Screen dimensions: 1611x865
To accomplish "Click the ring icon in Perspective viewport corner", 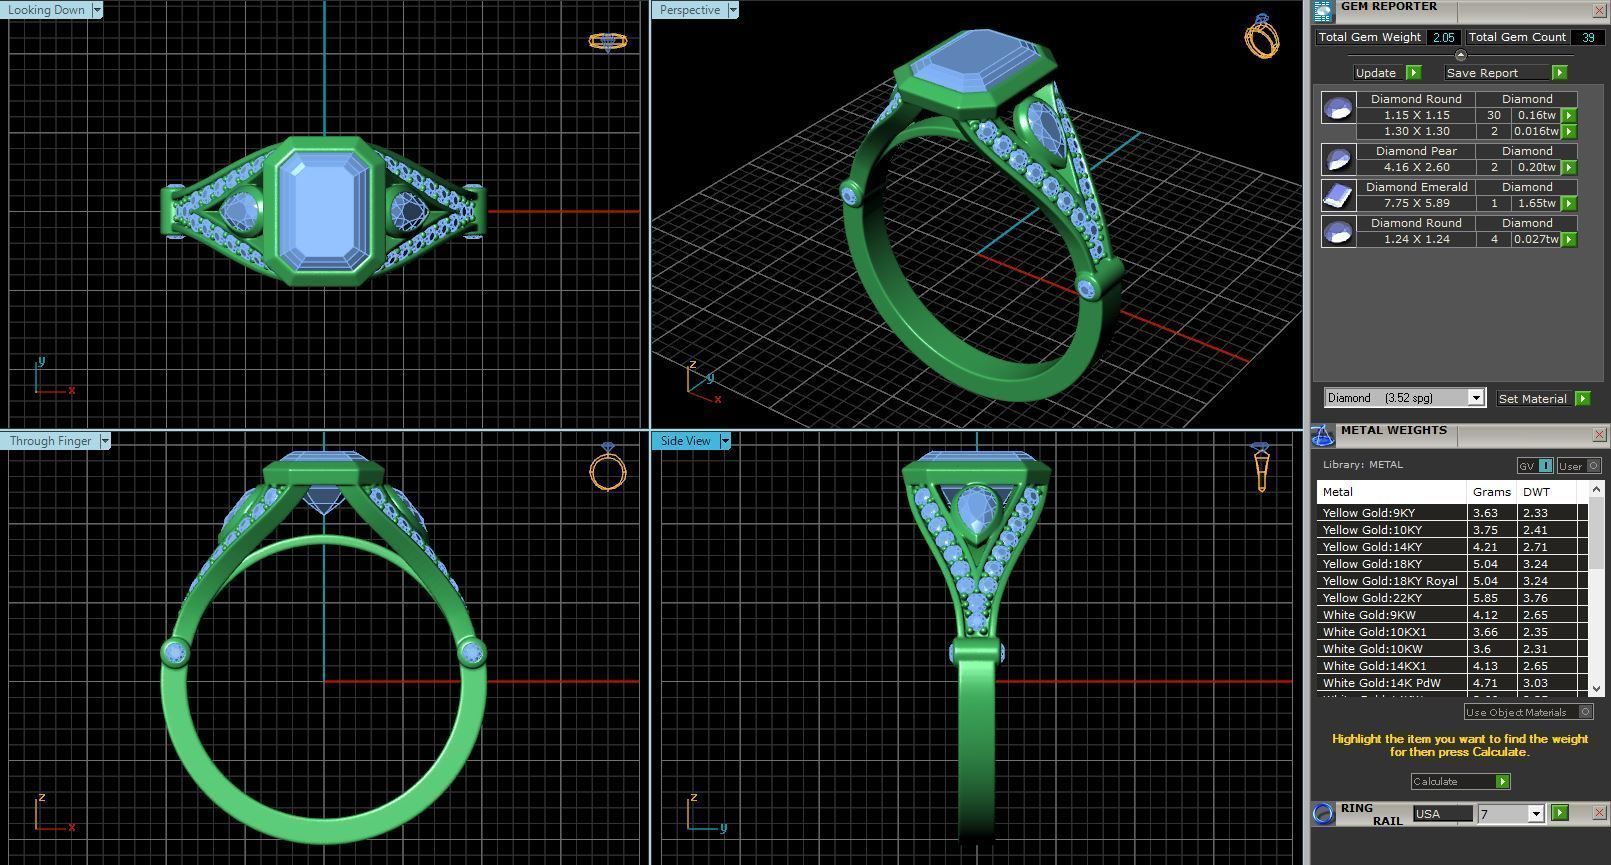I will 1262,36.
